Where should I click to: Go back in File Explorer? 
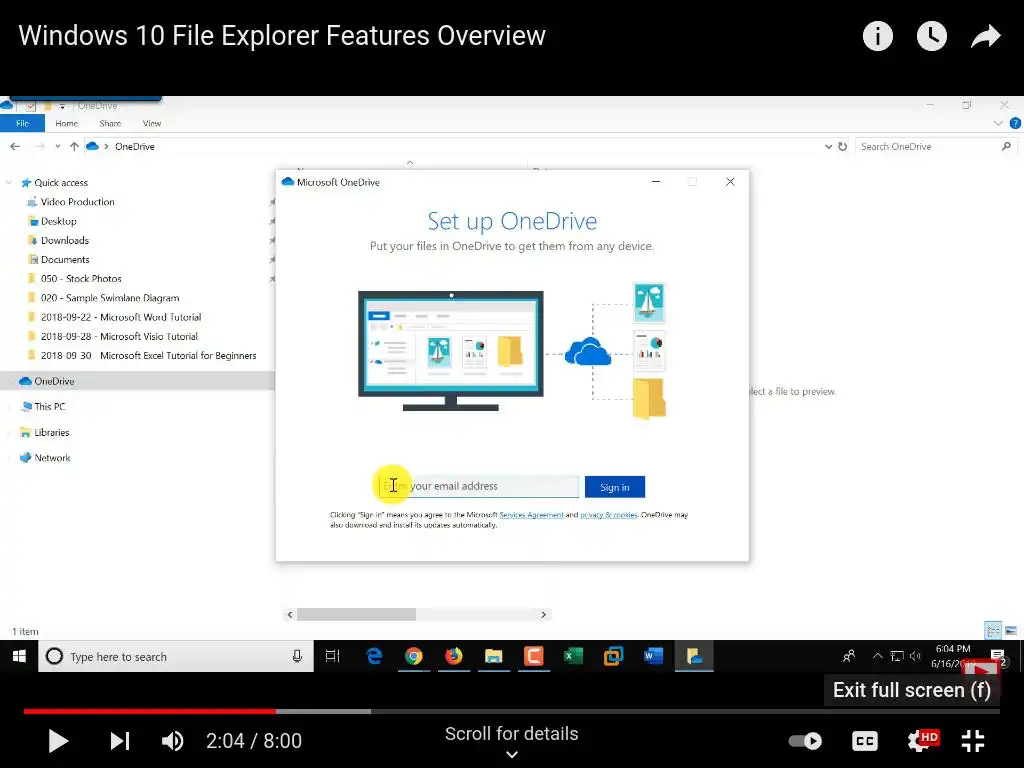tap(15, 146)
